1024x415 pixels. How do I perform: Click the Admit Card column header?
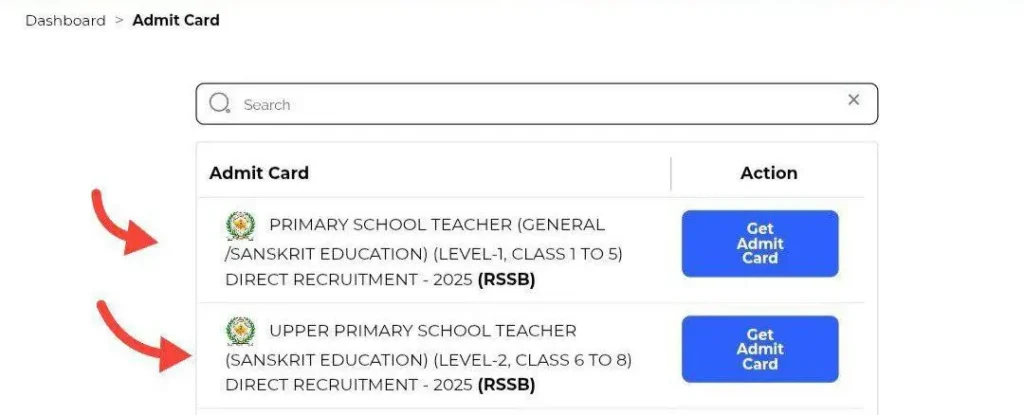[259, 173]
